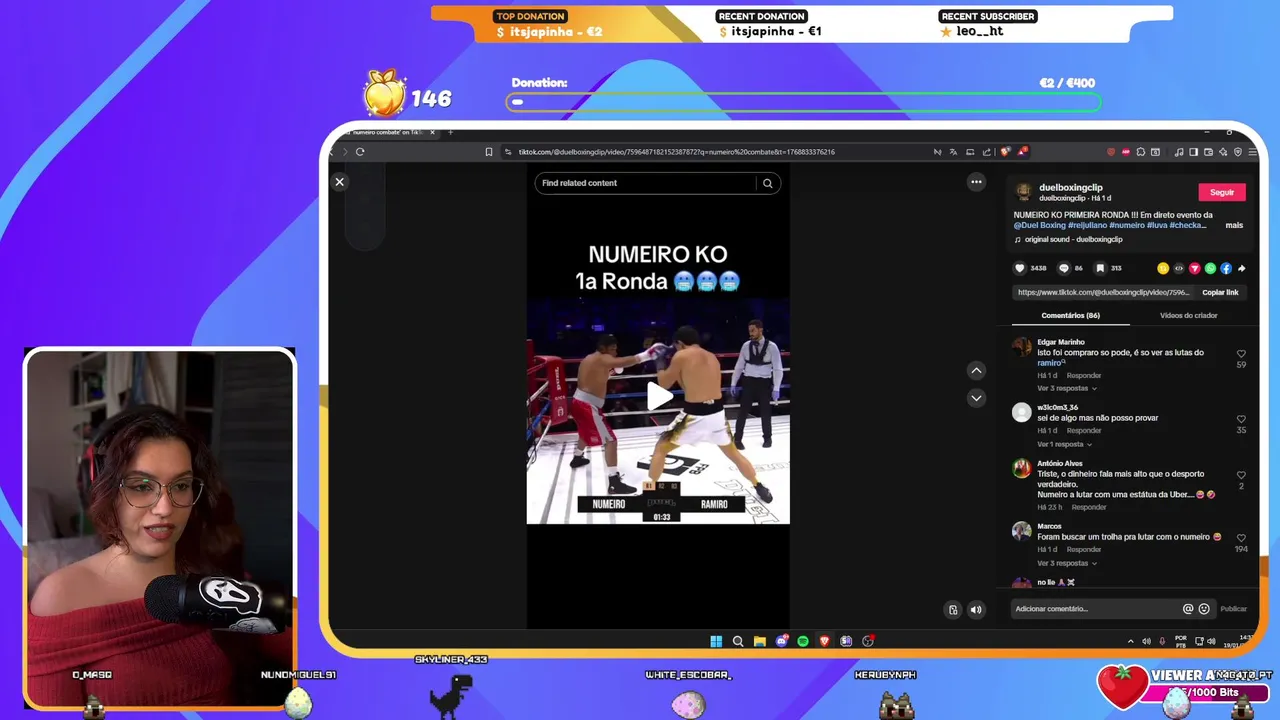Expand Ver 1 resposta under w3lc0m3_36
1280x720 pixels.
tap(1064, 444)
